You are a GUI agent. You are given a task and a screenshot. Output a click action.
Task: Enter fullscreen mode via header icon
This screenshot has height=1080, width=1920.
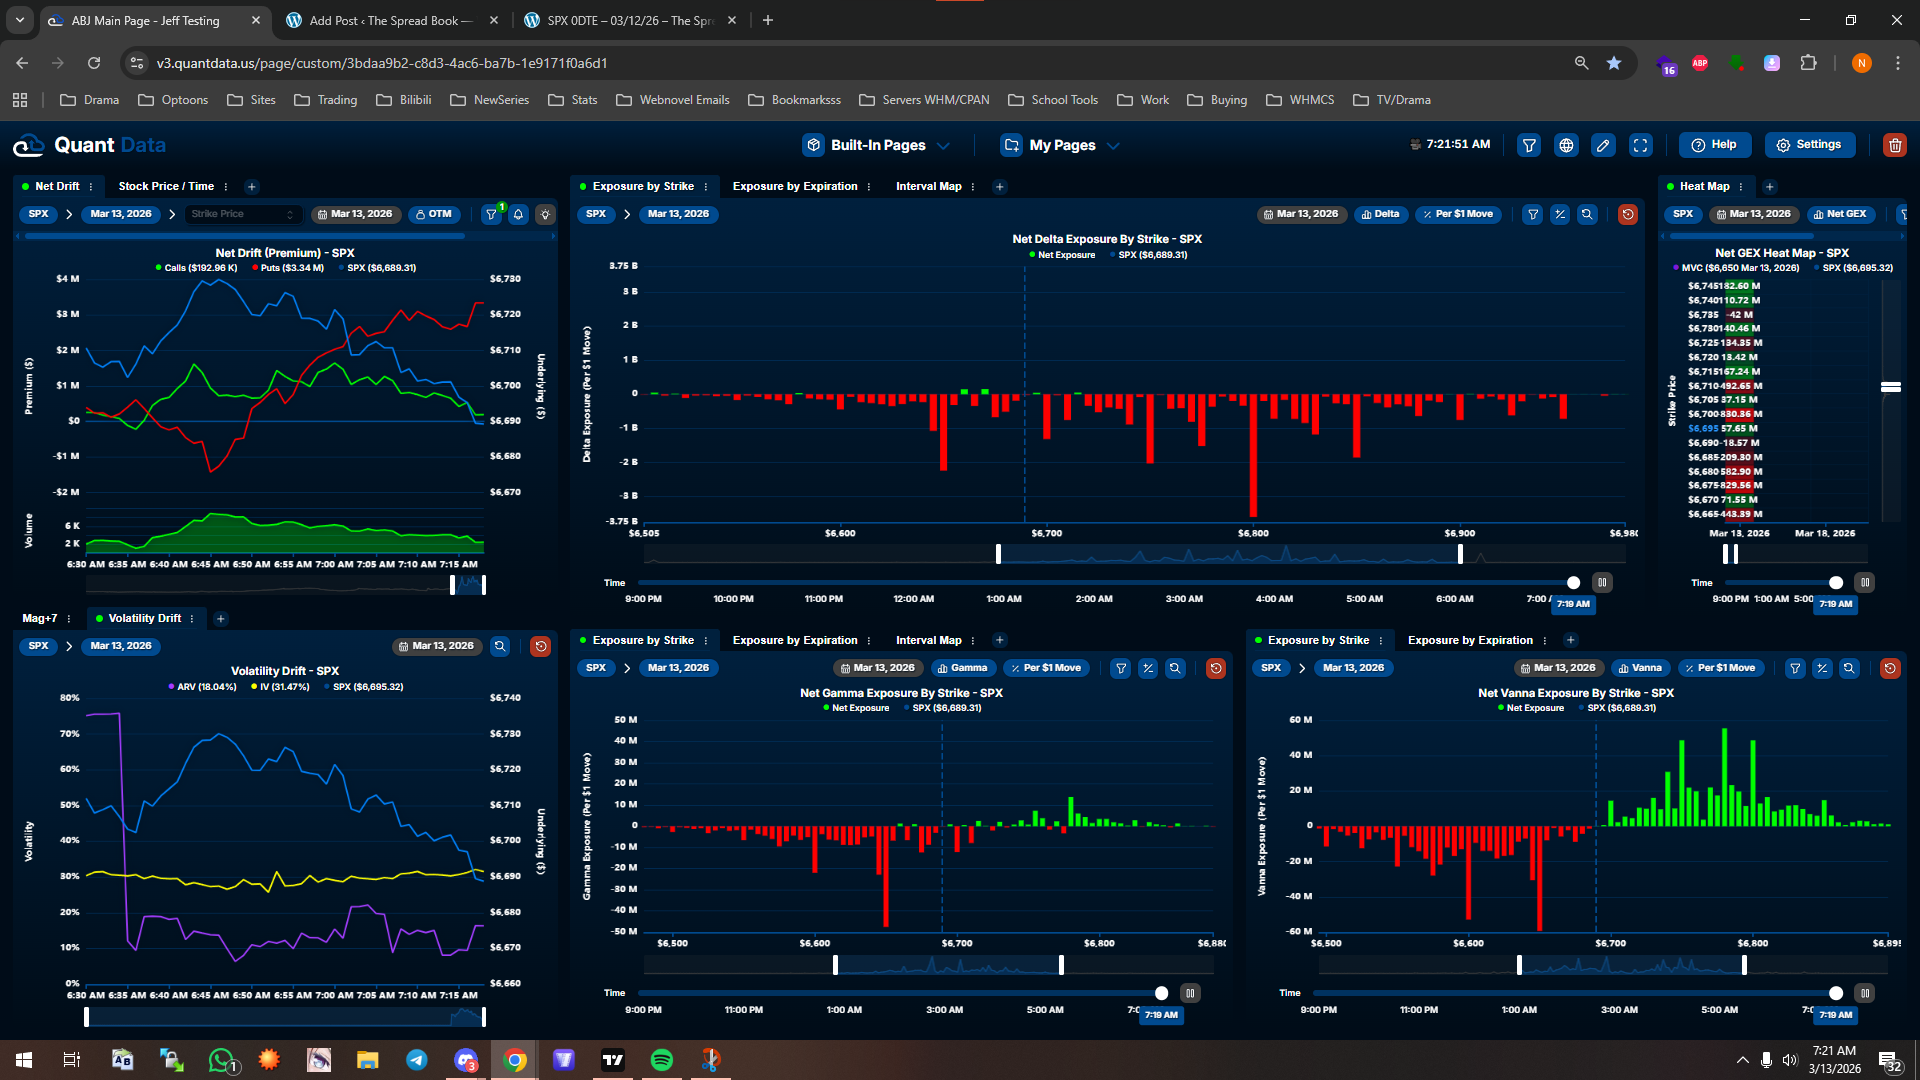click(1641, 145)
